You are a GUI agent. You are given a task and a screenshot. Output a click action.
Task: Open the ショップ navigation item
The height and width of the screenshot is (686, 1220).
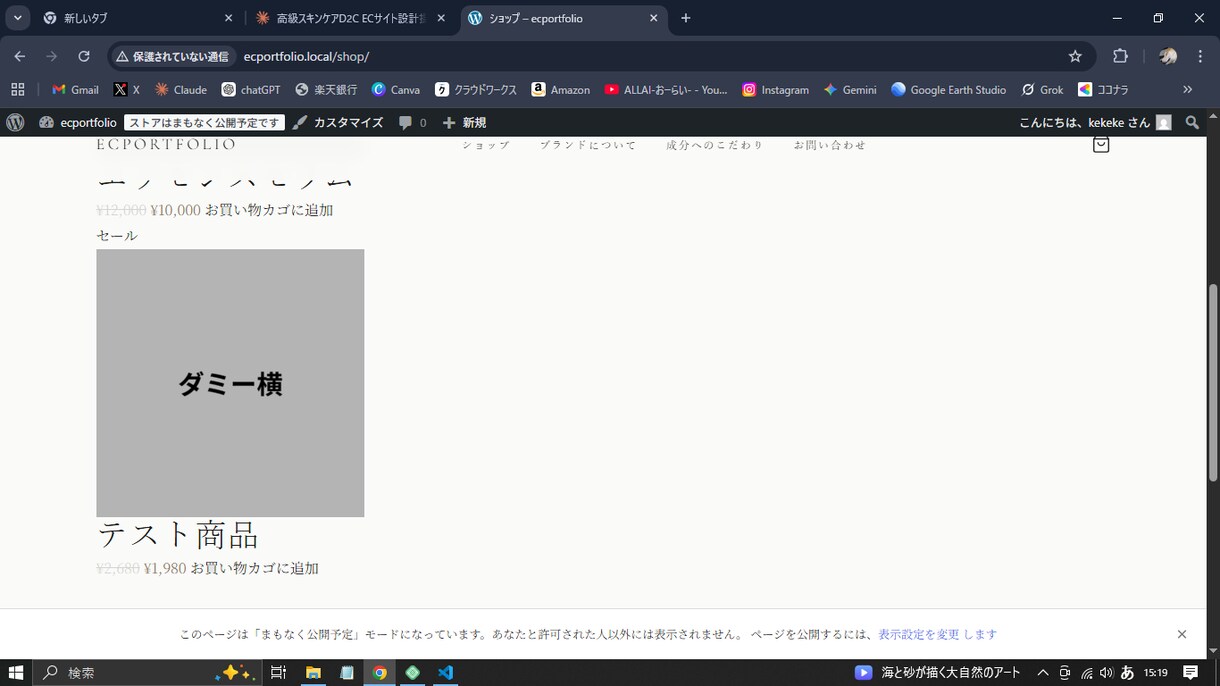coord(486,145)
